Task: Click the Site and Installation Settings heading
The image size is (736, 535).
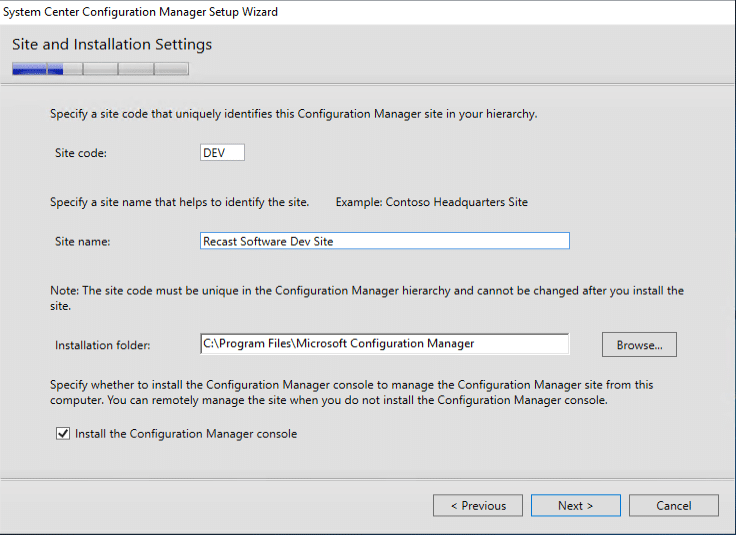Action: tap(112, 45)
